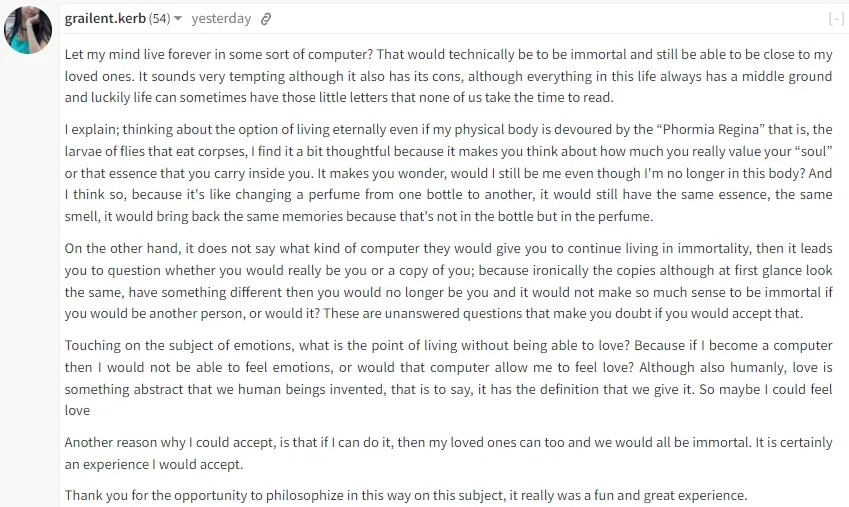The width and height of the screenshot is (849, 507).
Task: Click the permalink chain icon beside yesterday
Action: (x=265, y=20)
